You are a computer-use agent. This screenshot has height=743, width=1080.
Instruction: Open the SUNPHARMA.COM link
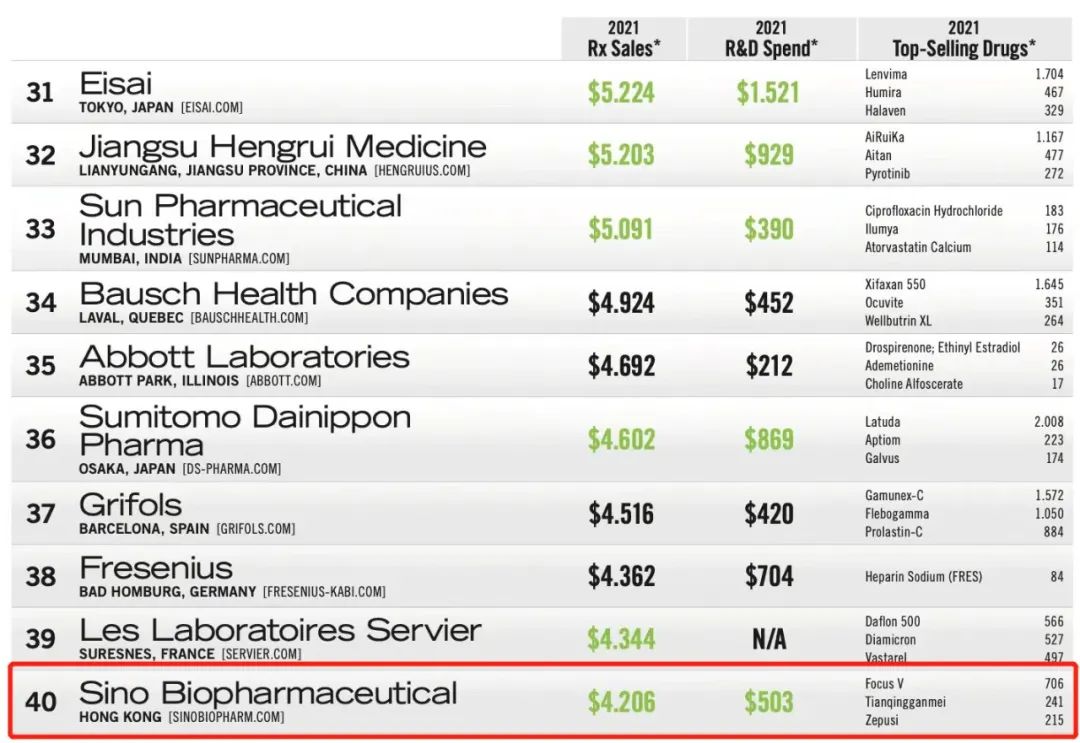(238, 258)
